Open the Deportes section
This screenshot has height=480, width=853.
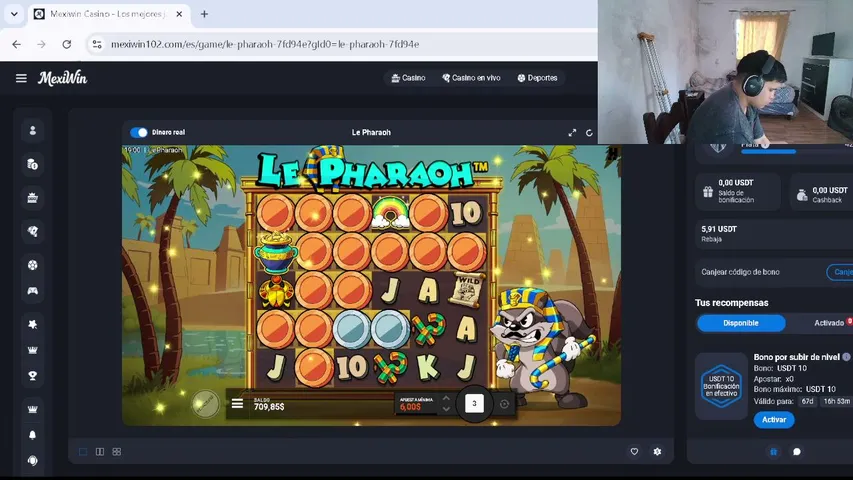[537, 78]
